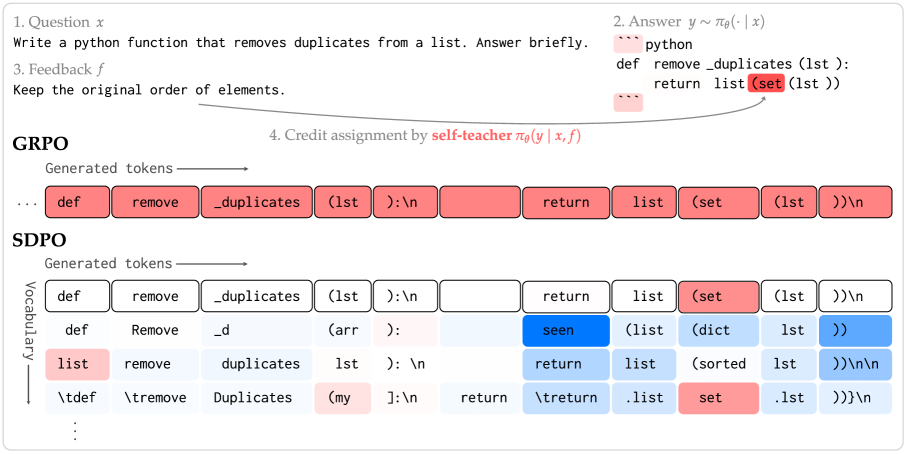This screenshot has width=914, height=454.
Task: Select the red '_duplicates' token in GRPO row
Action: tap(256, 202)
